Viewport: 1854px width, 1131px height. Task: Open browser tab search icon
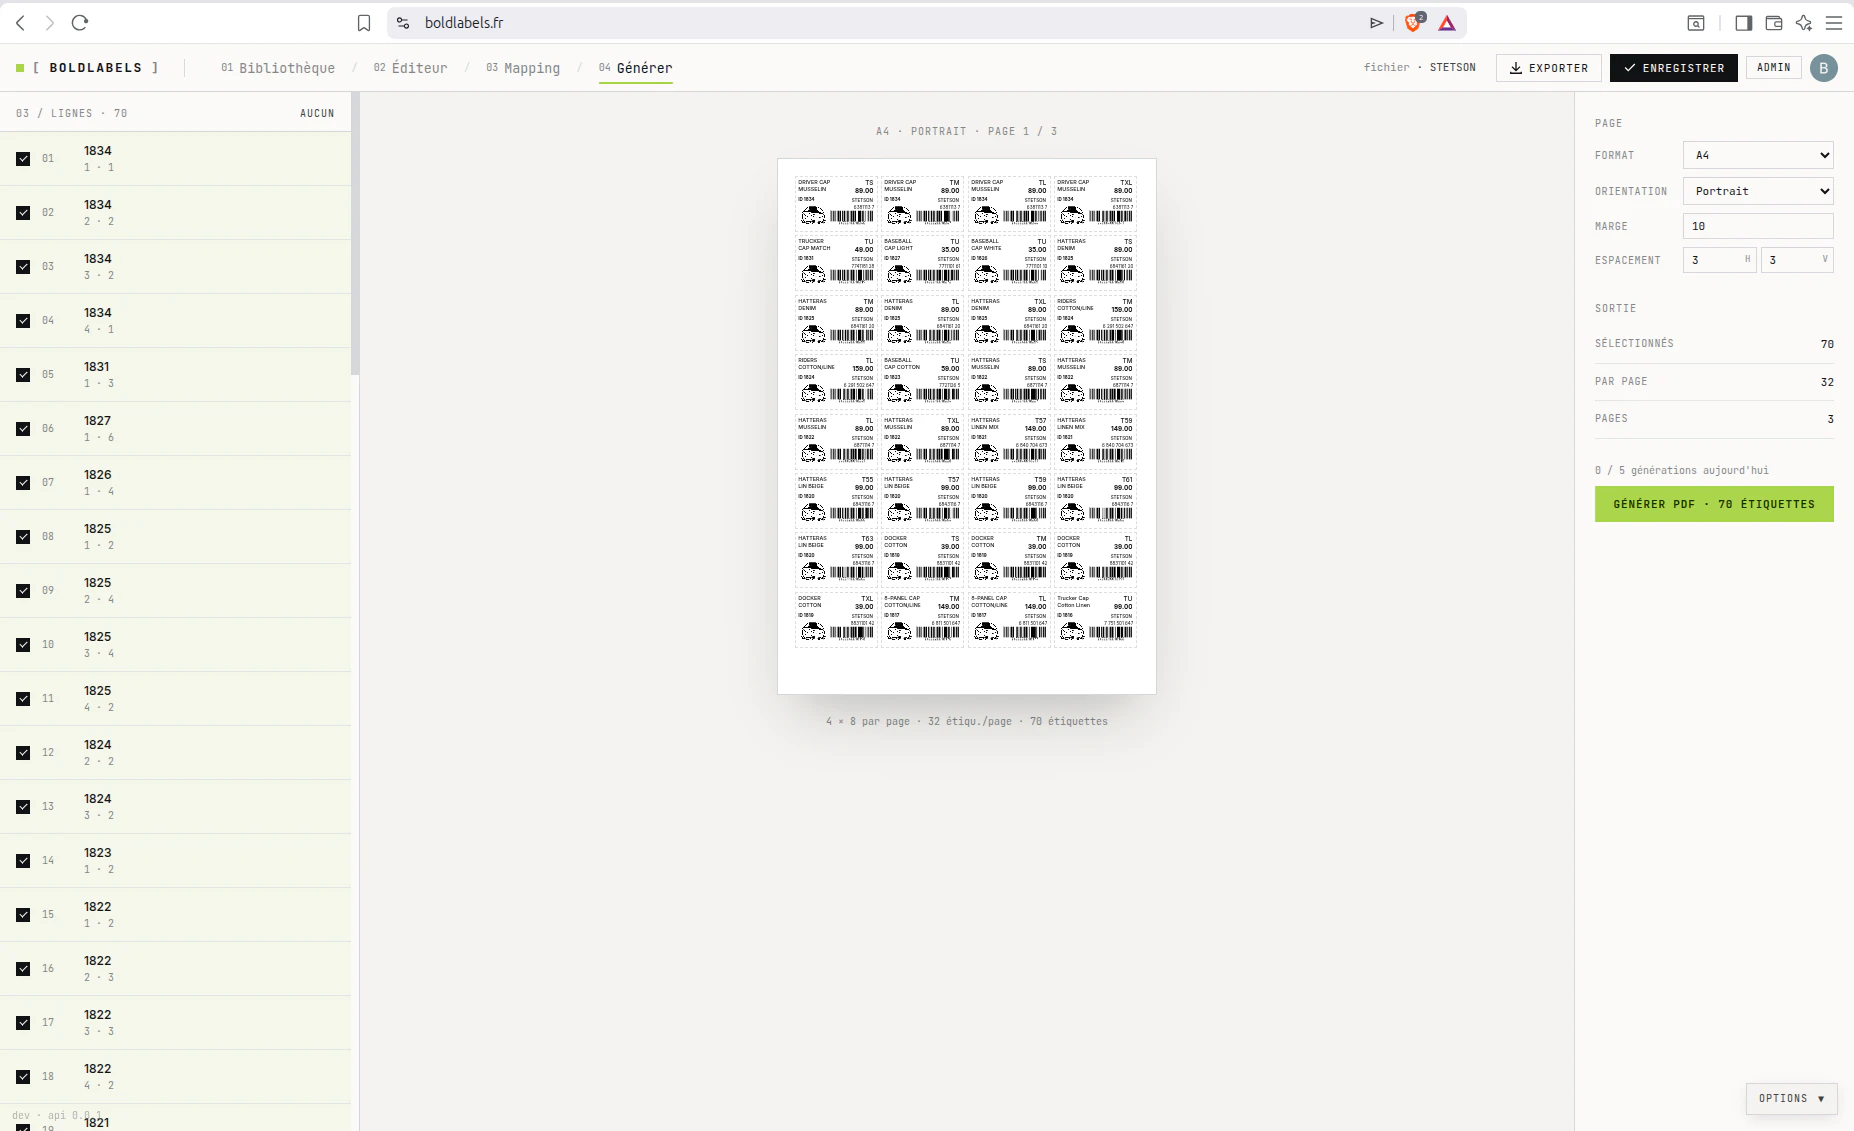[1696, 23]
